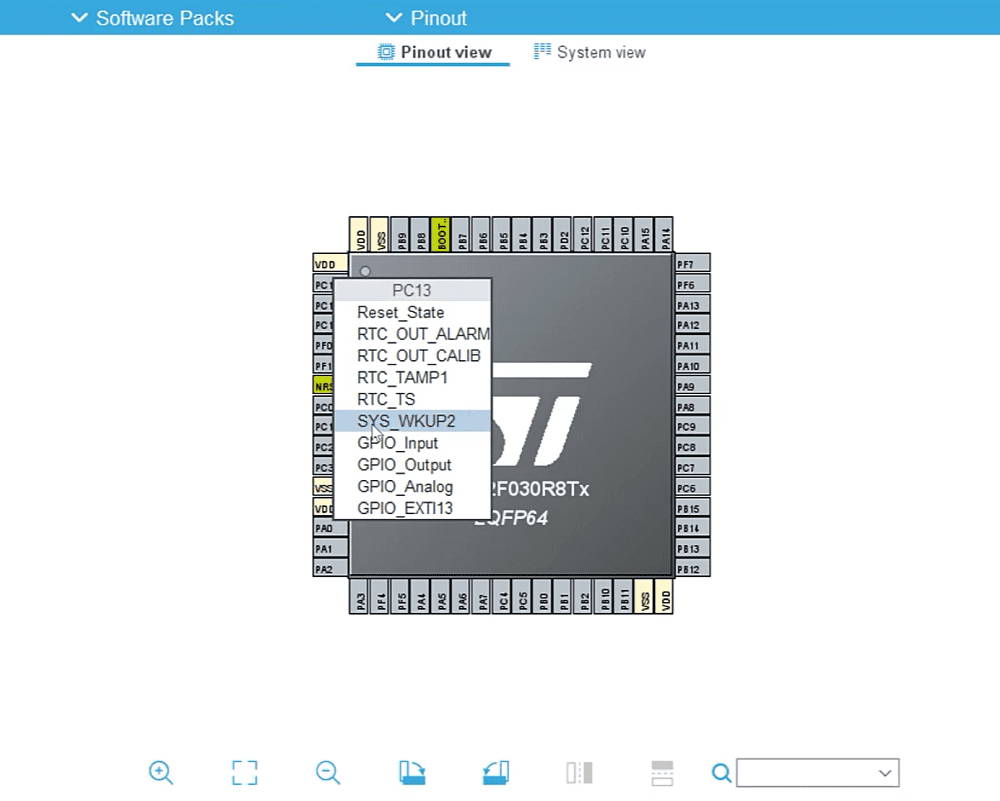The height and width of the screenshot is (801, 1000).
Task: Set PC13 to SYS_WKUP2
Action: pos(413,421)
